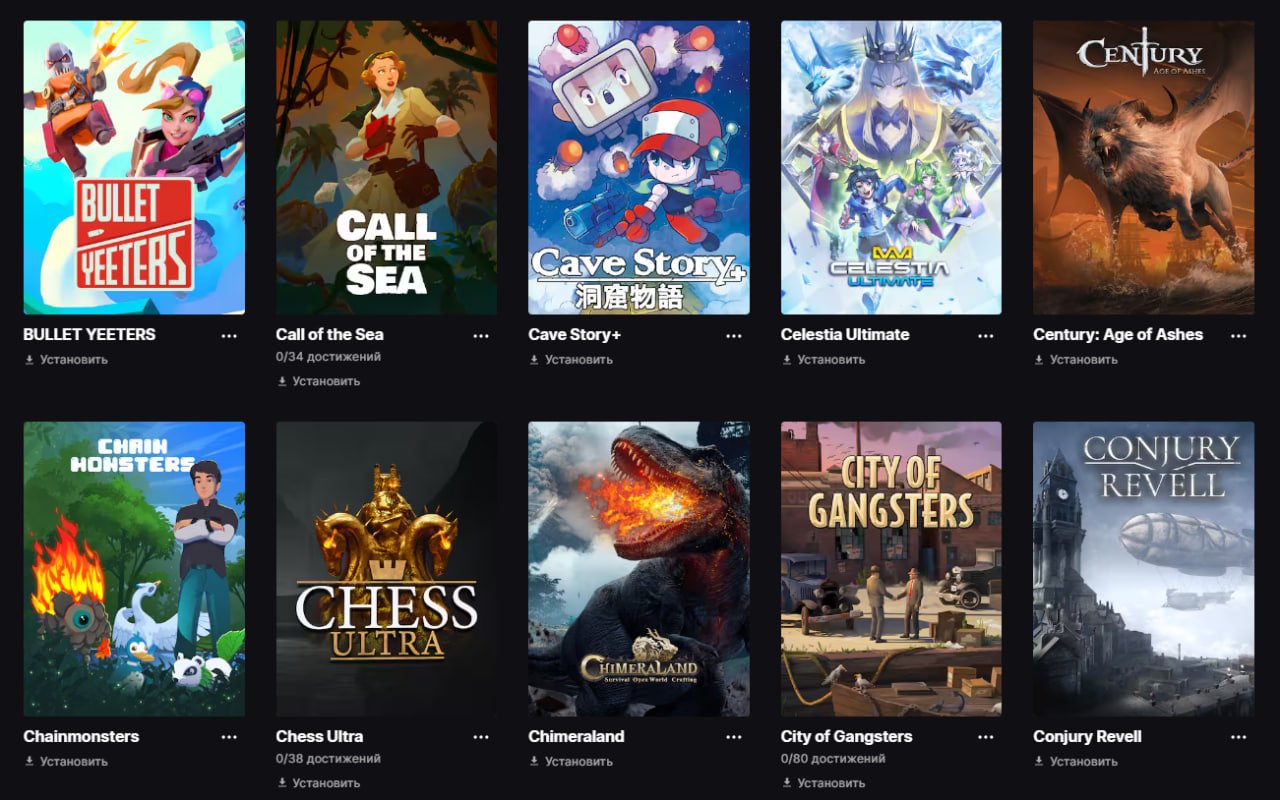1280x800 pixels.
Task: Open the three-dot menu for Call of the Sea
Action: 481,336
